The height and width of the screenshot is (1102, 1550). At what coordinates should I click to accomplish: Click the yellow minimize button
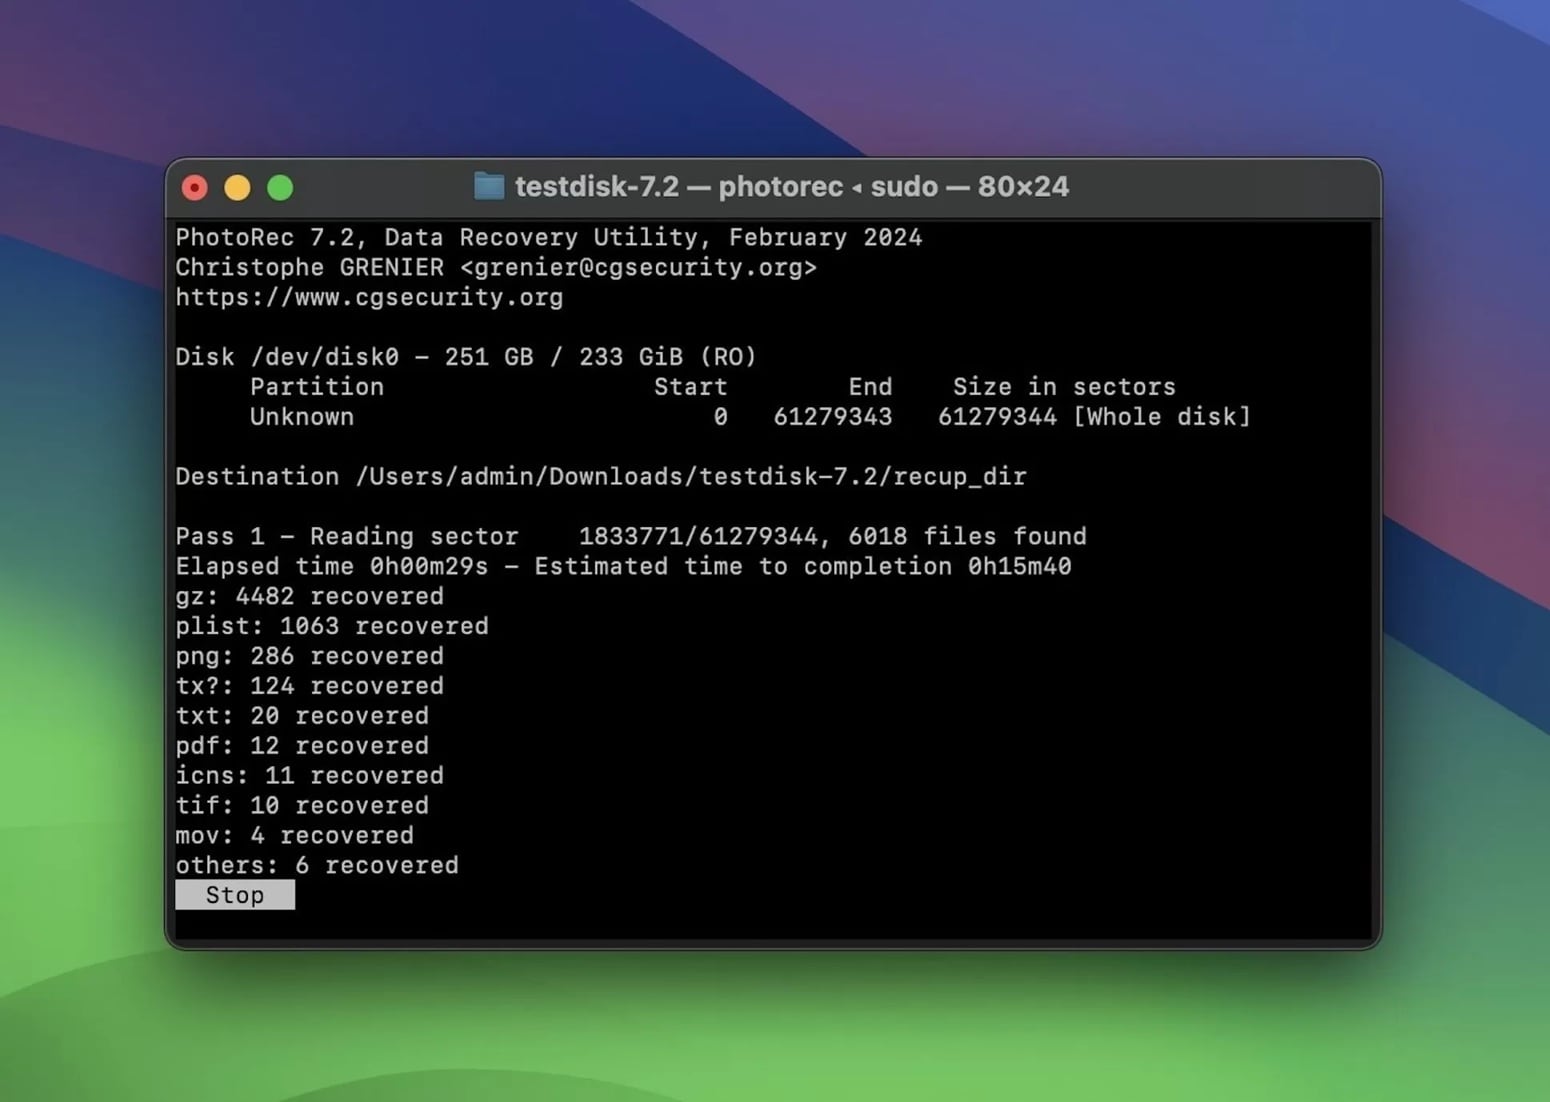pyautogui.click(x=238, y=187)
